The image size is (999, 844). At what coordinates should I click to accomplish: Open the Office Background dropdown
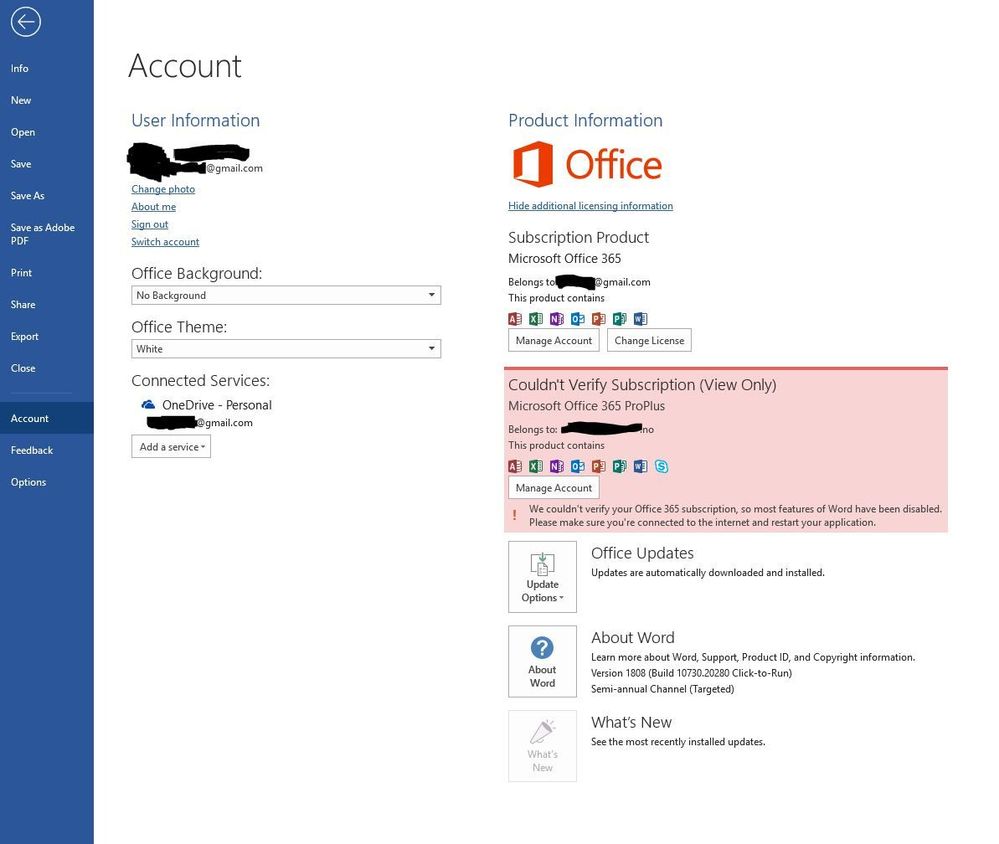[x=286, y=295]
